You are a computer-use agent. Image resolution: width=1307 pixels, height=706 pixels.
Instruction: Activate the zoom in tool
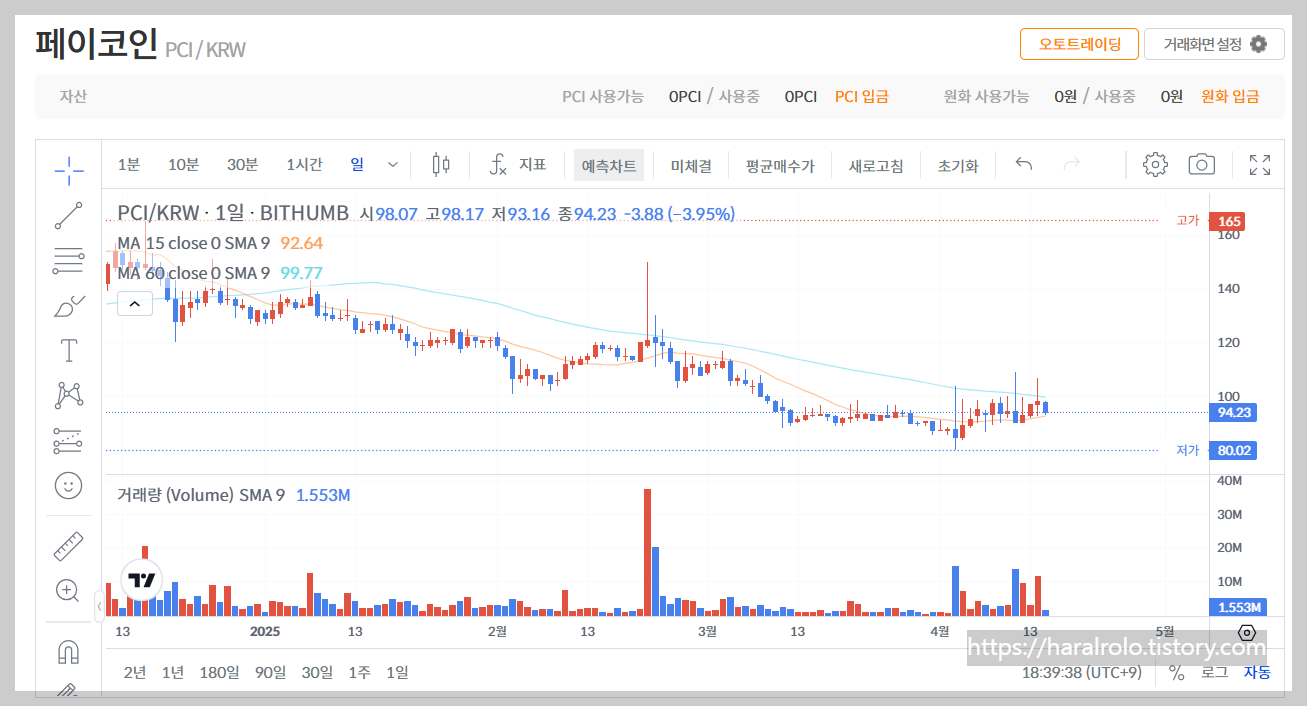(68, 591)
